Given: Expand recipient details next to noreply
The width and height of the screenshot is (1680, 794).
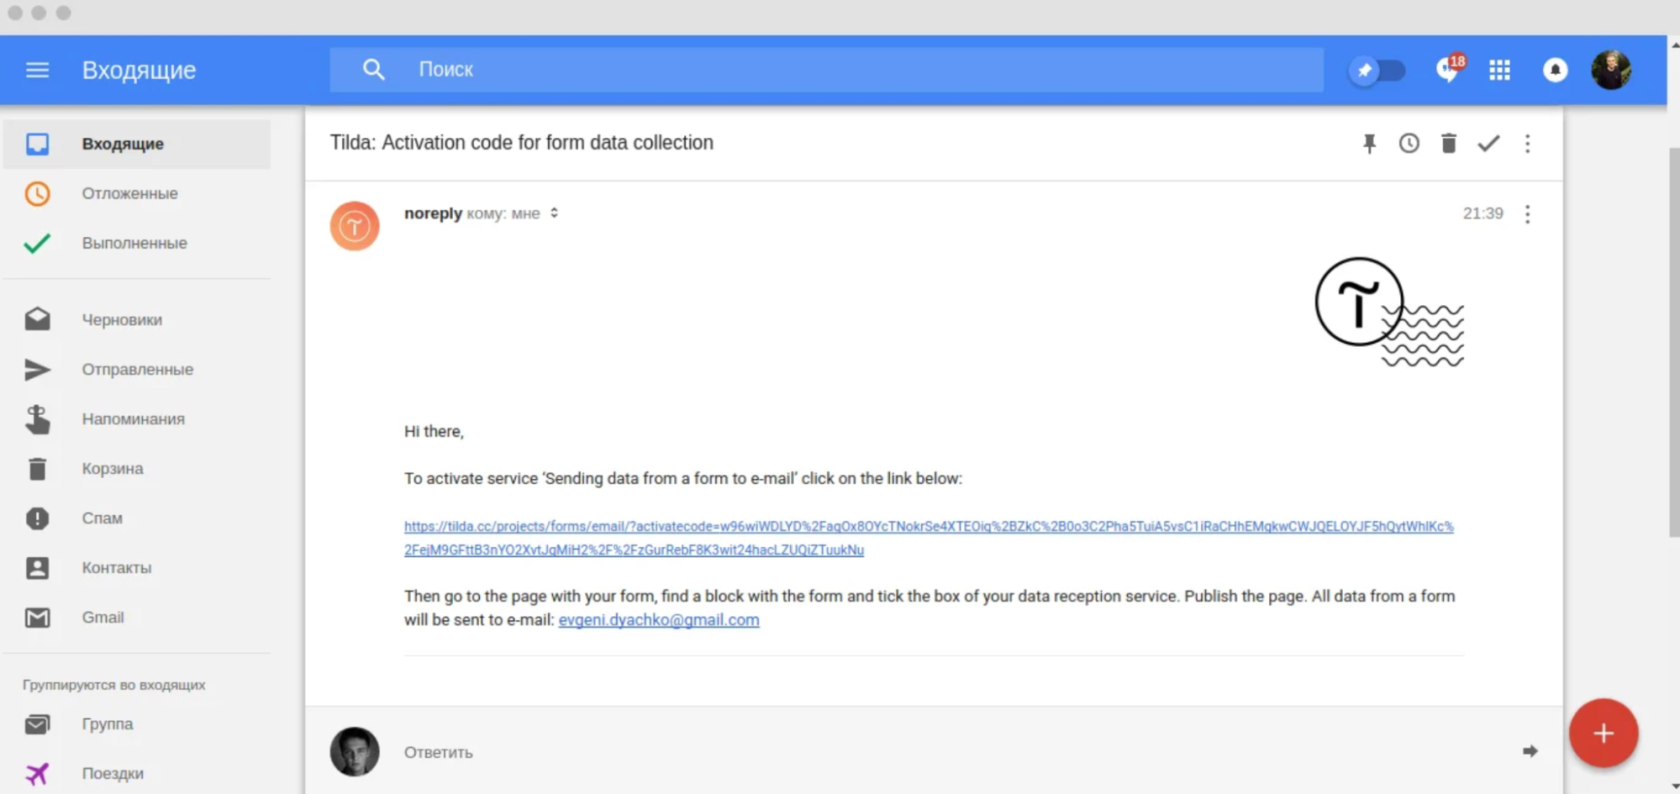Looking at the screenshot, I should click(554, 213).
